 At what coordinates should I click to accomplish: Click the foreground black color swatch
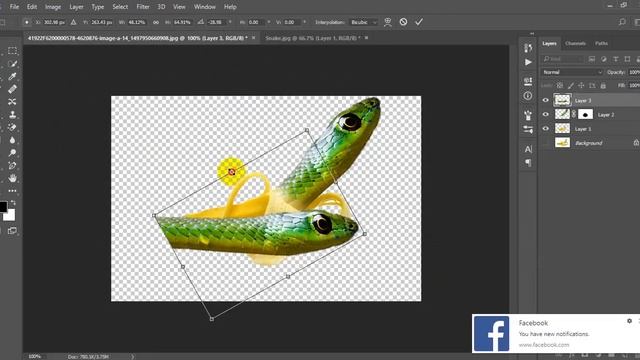pyautogui.click(x=3, y=207)
